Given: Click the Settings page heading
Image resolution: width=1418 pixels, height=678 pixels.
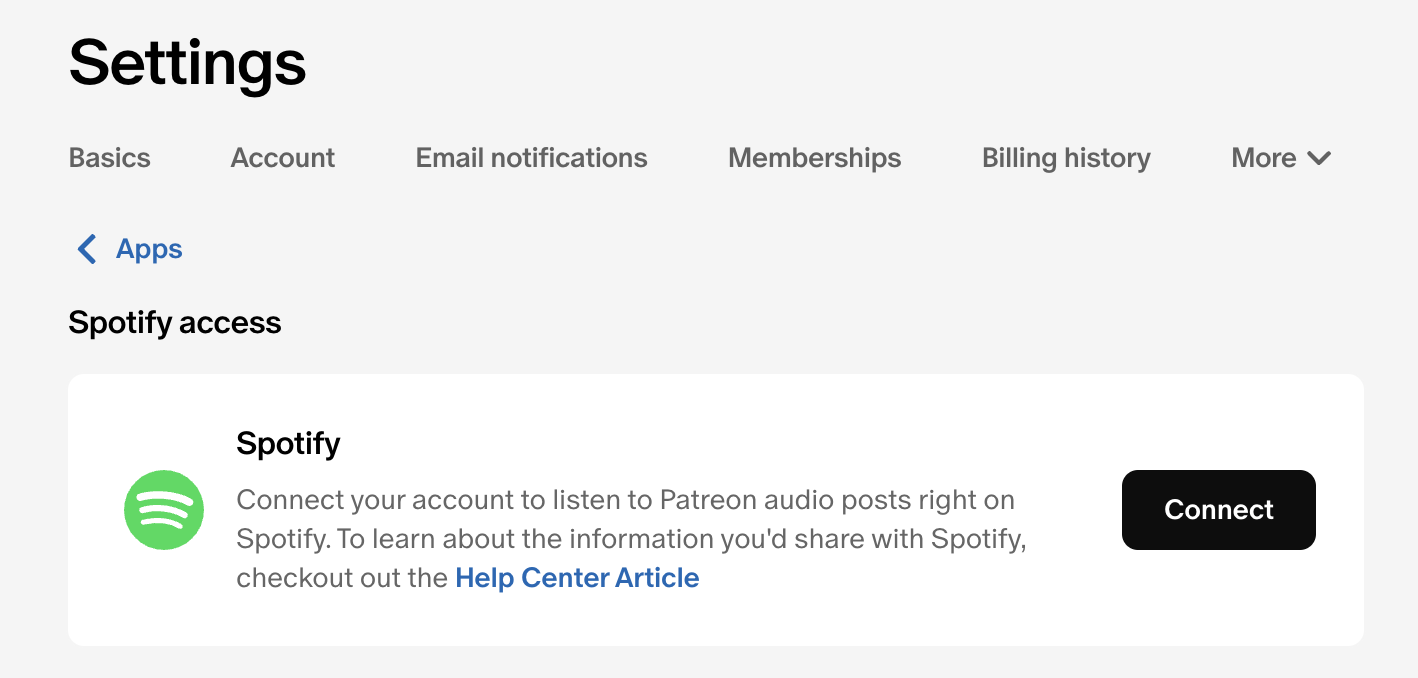Looking at the screenshot, I should [x=187, y=64].
